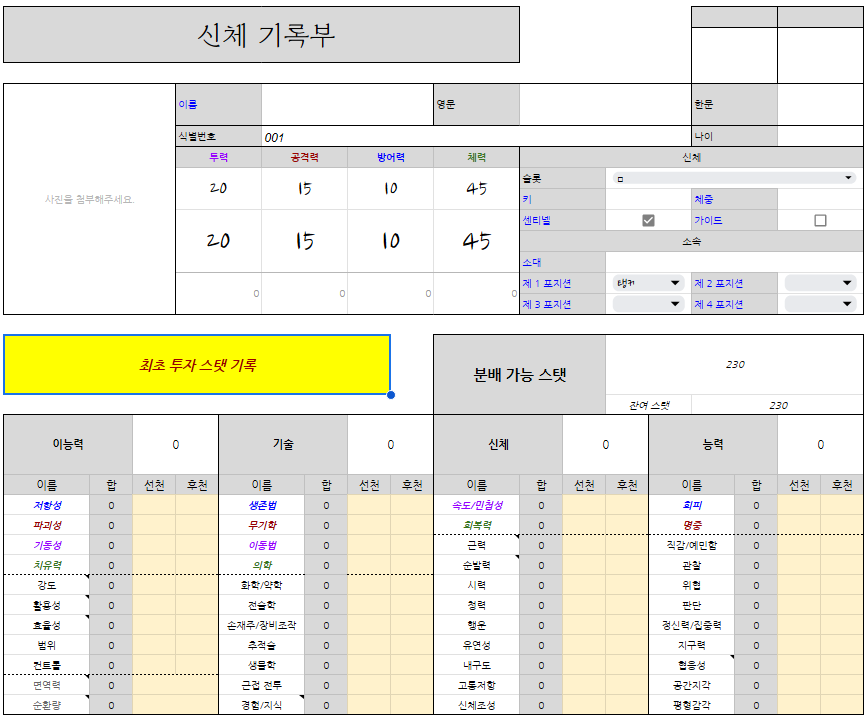Click the 면역력 row label
This screenshot has width=866, height=719.
[47, 685]
